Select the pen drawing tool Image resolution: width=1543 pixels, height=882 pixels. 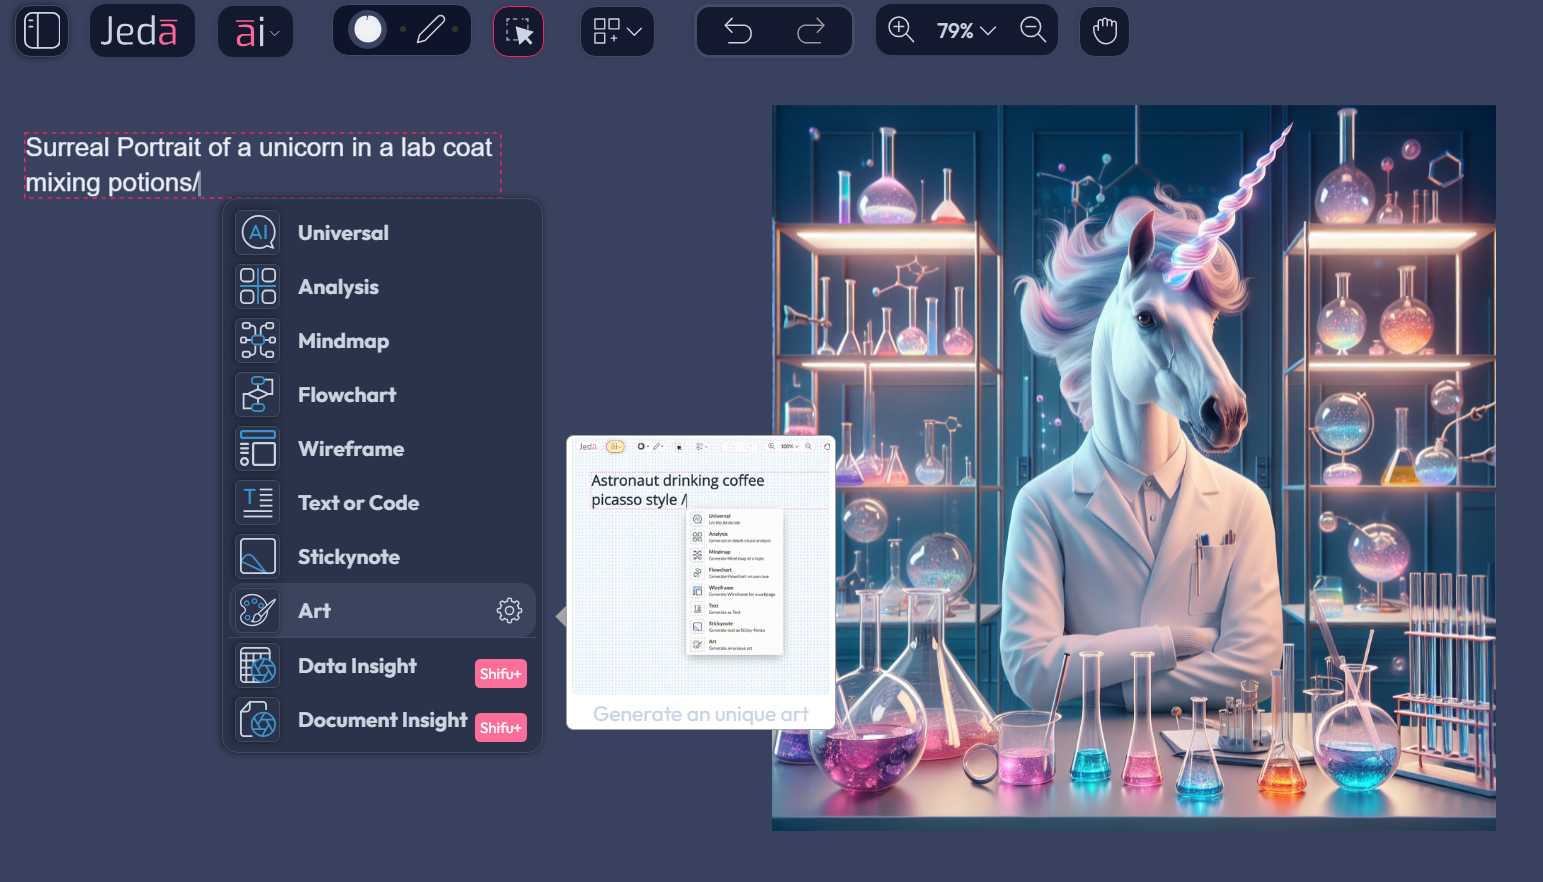[431, 30]
